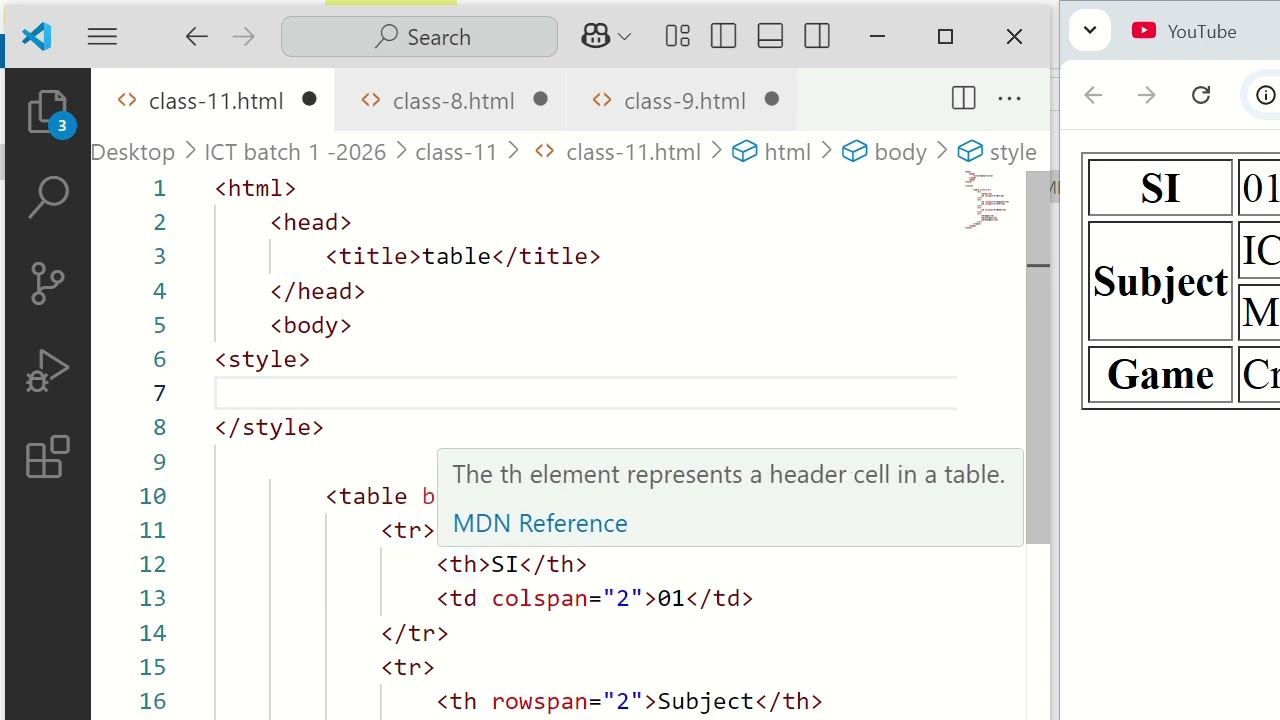Close class-9.html via its unsaved dot

point(771,99)
